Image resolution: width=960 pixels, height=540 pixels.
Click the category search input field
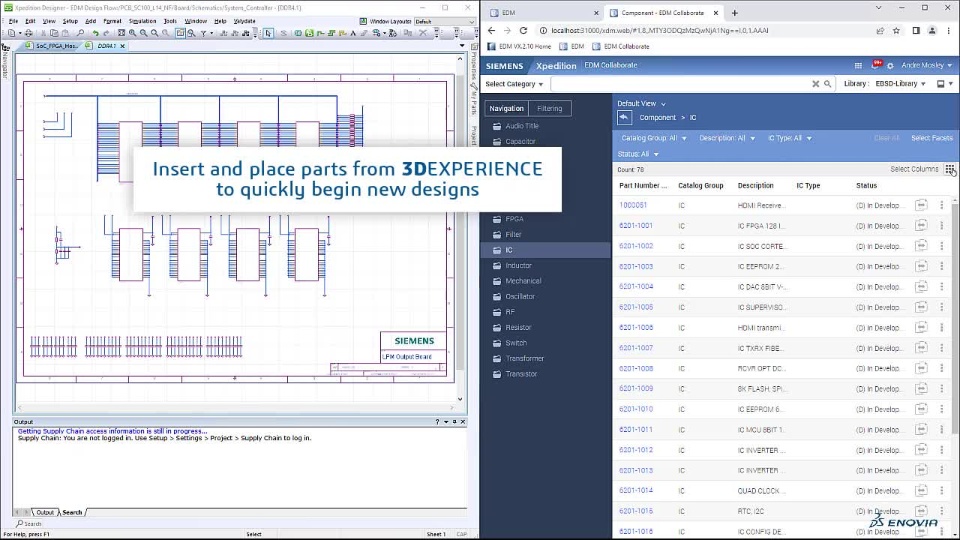coord(680,84)
